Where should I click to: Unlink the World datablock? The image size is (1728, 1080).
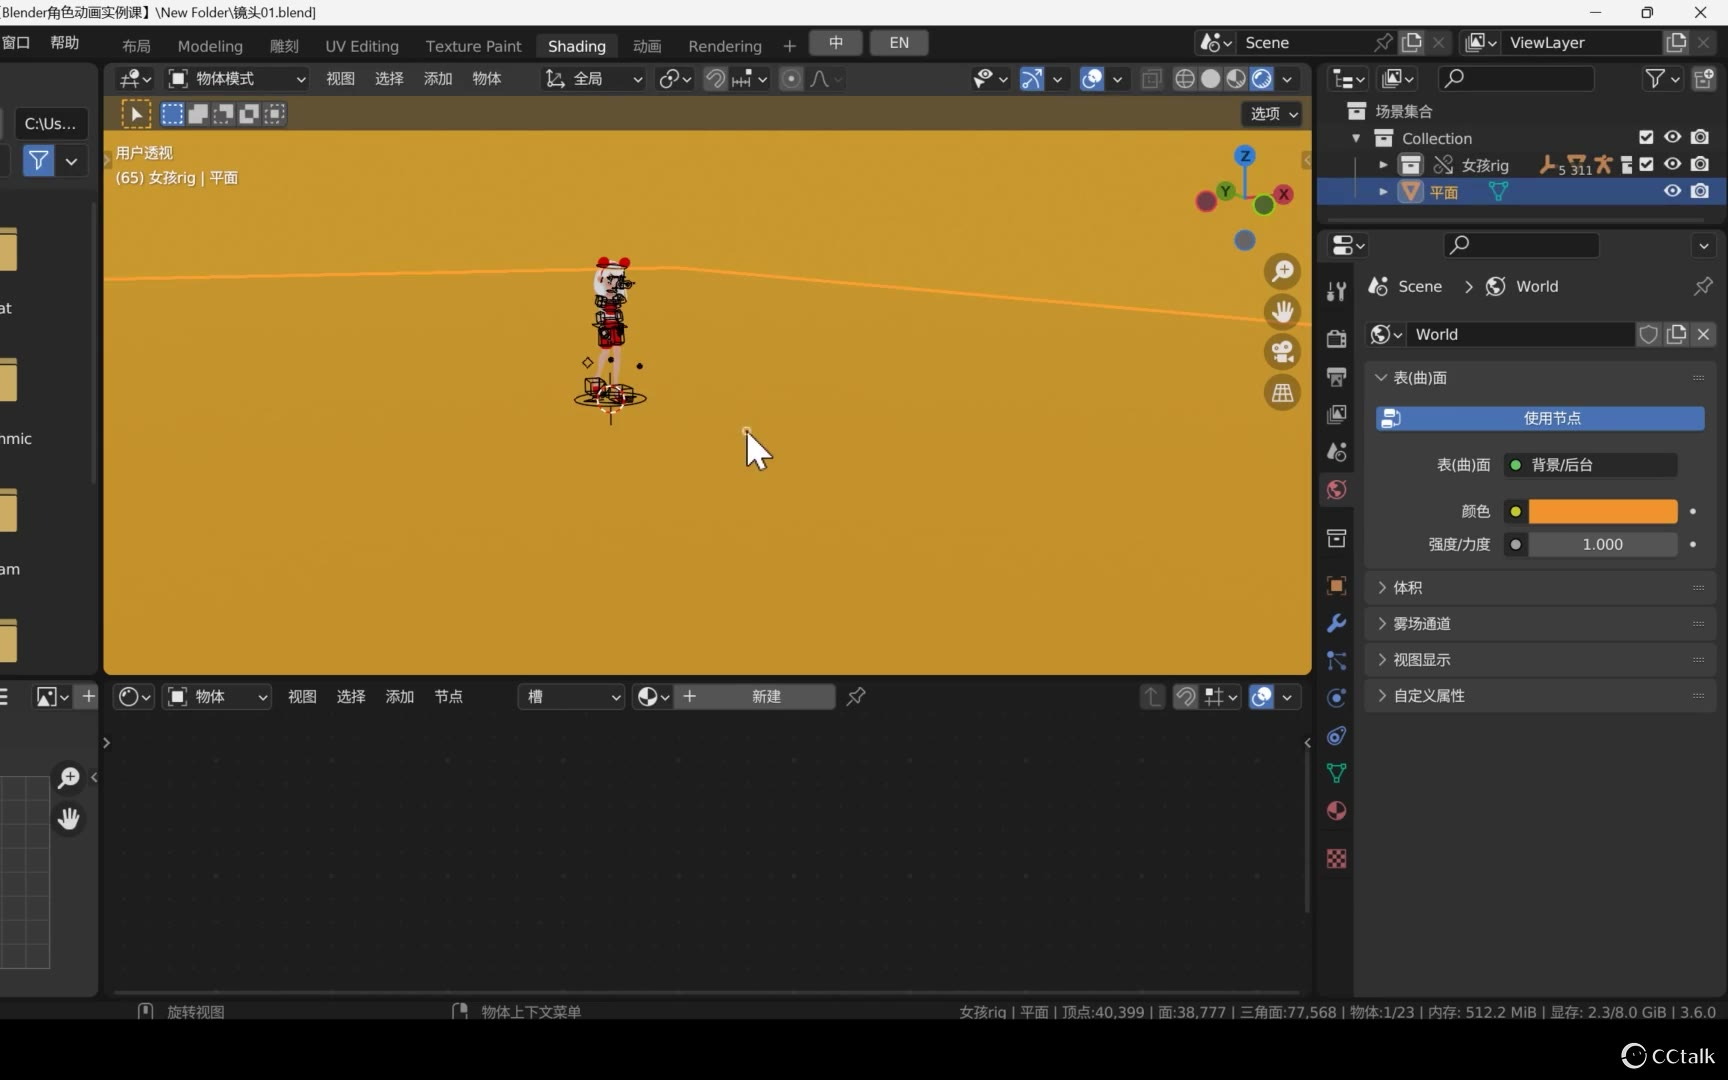(1704, 334)
